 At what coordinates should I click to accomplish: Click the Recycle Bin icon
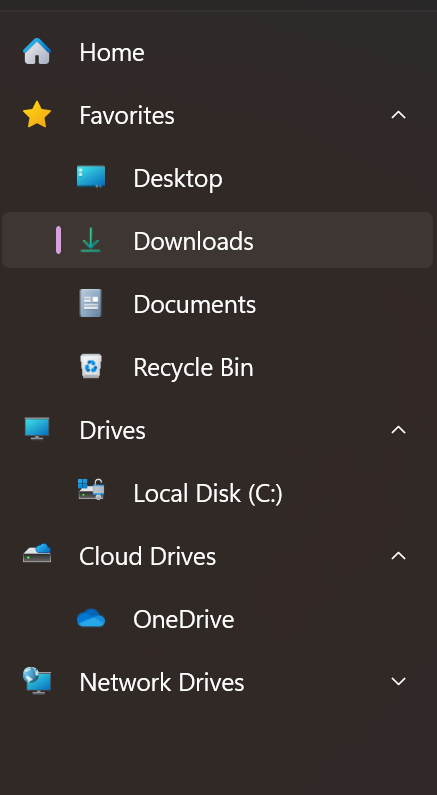point(91,366)
